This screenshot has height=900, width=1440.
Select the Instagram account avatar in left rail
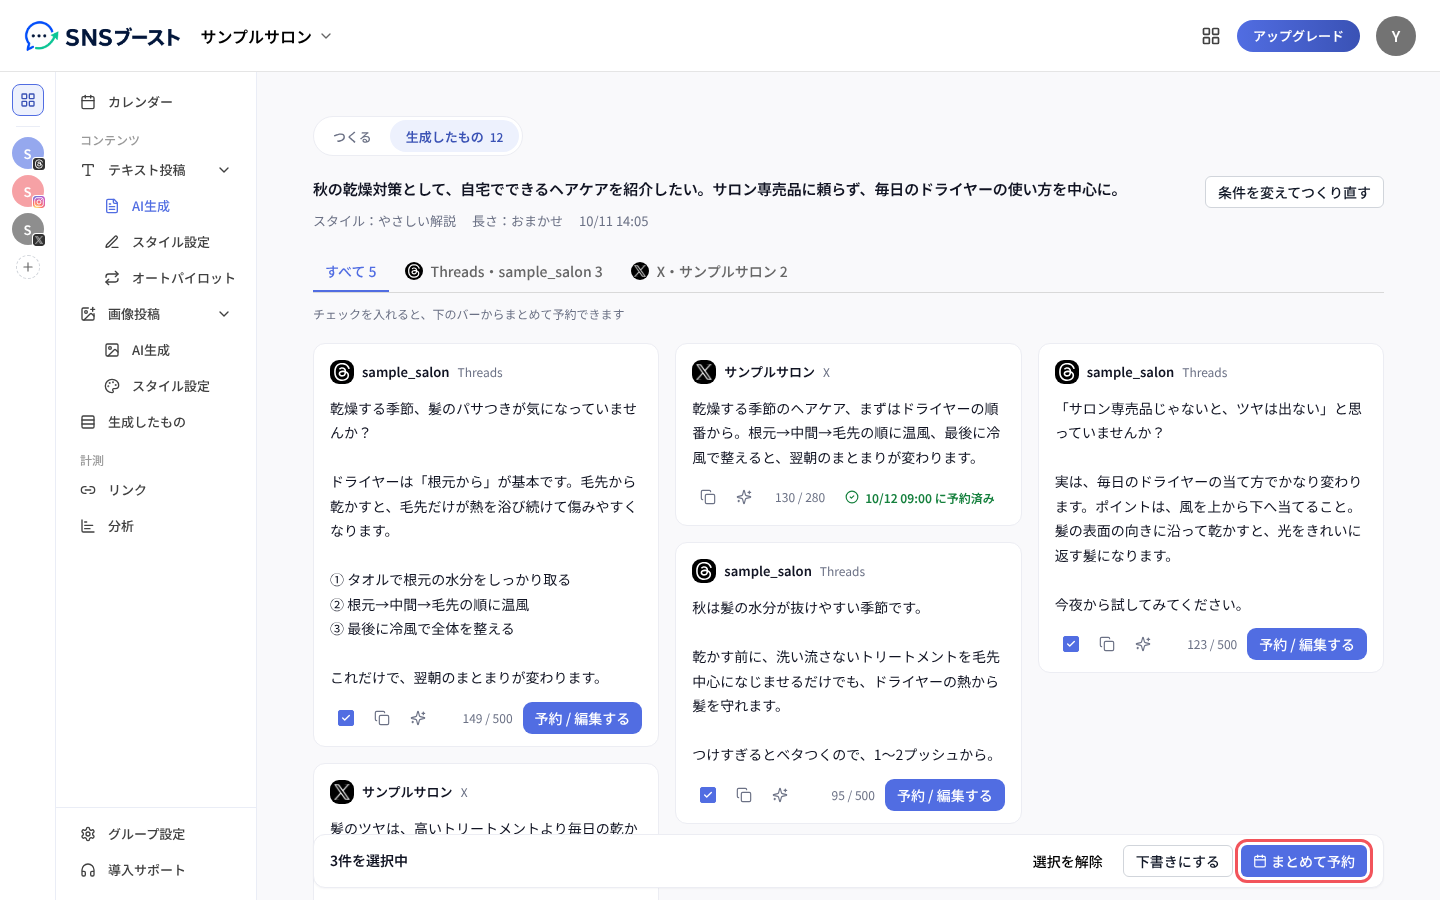[x=28, y=191]
